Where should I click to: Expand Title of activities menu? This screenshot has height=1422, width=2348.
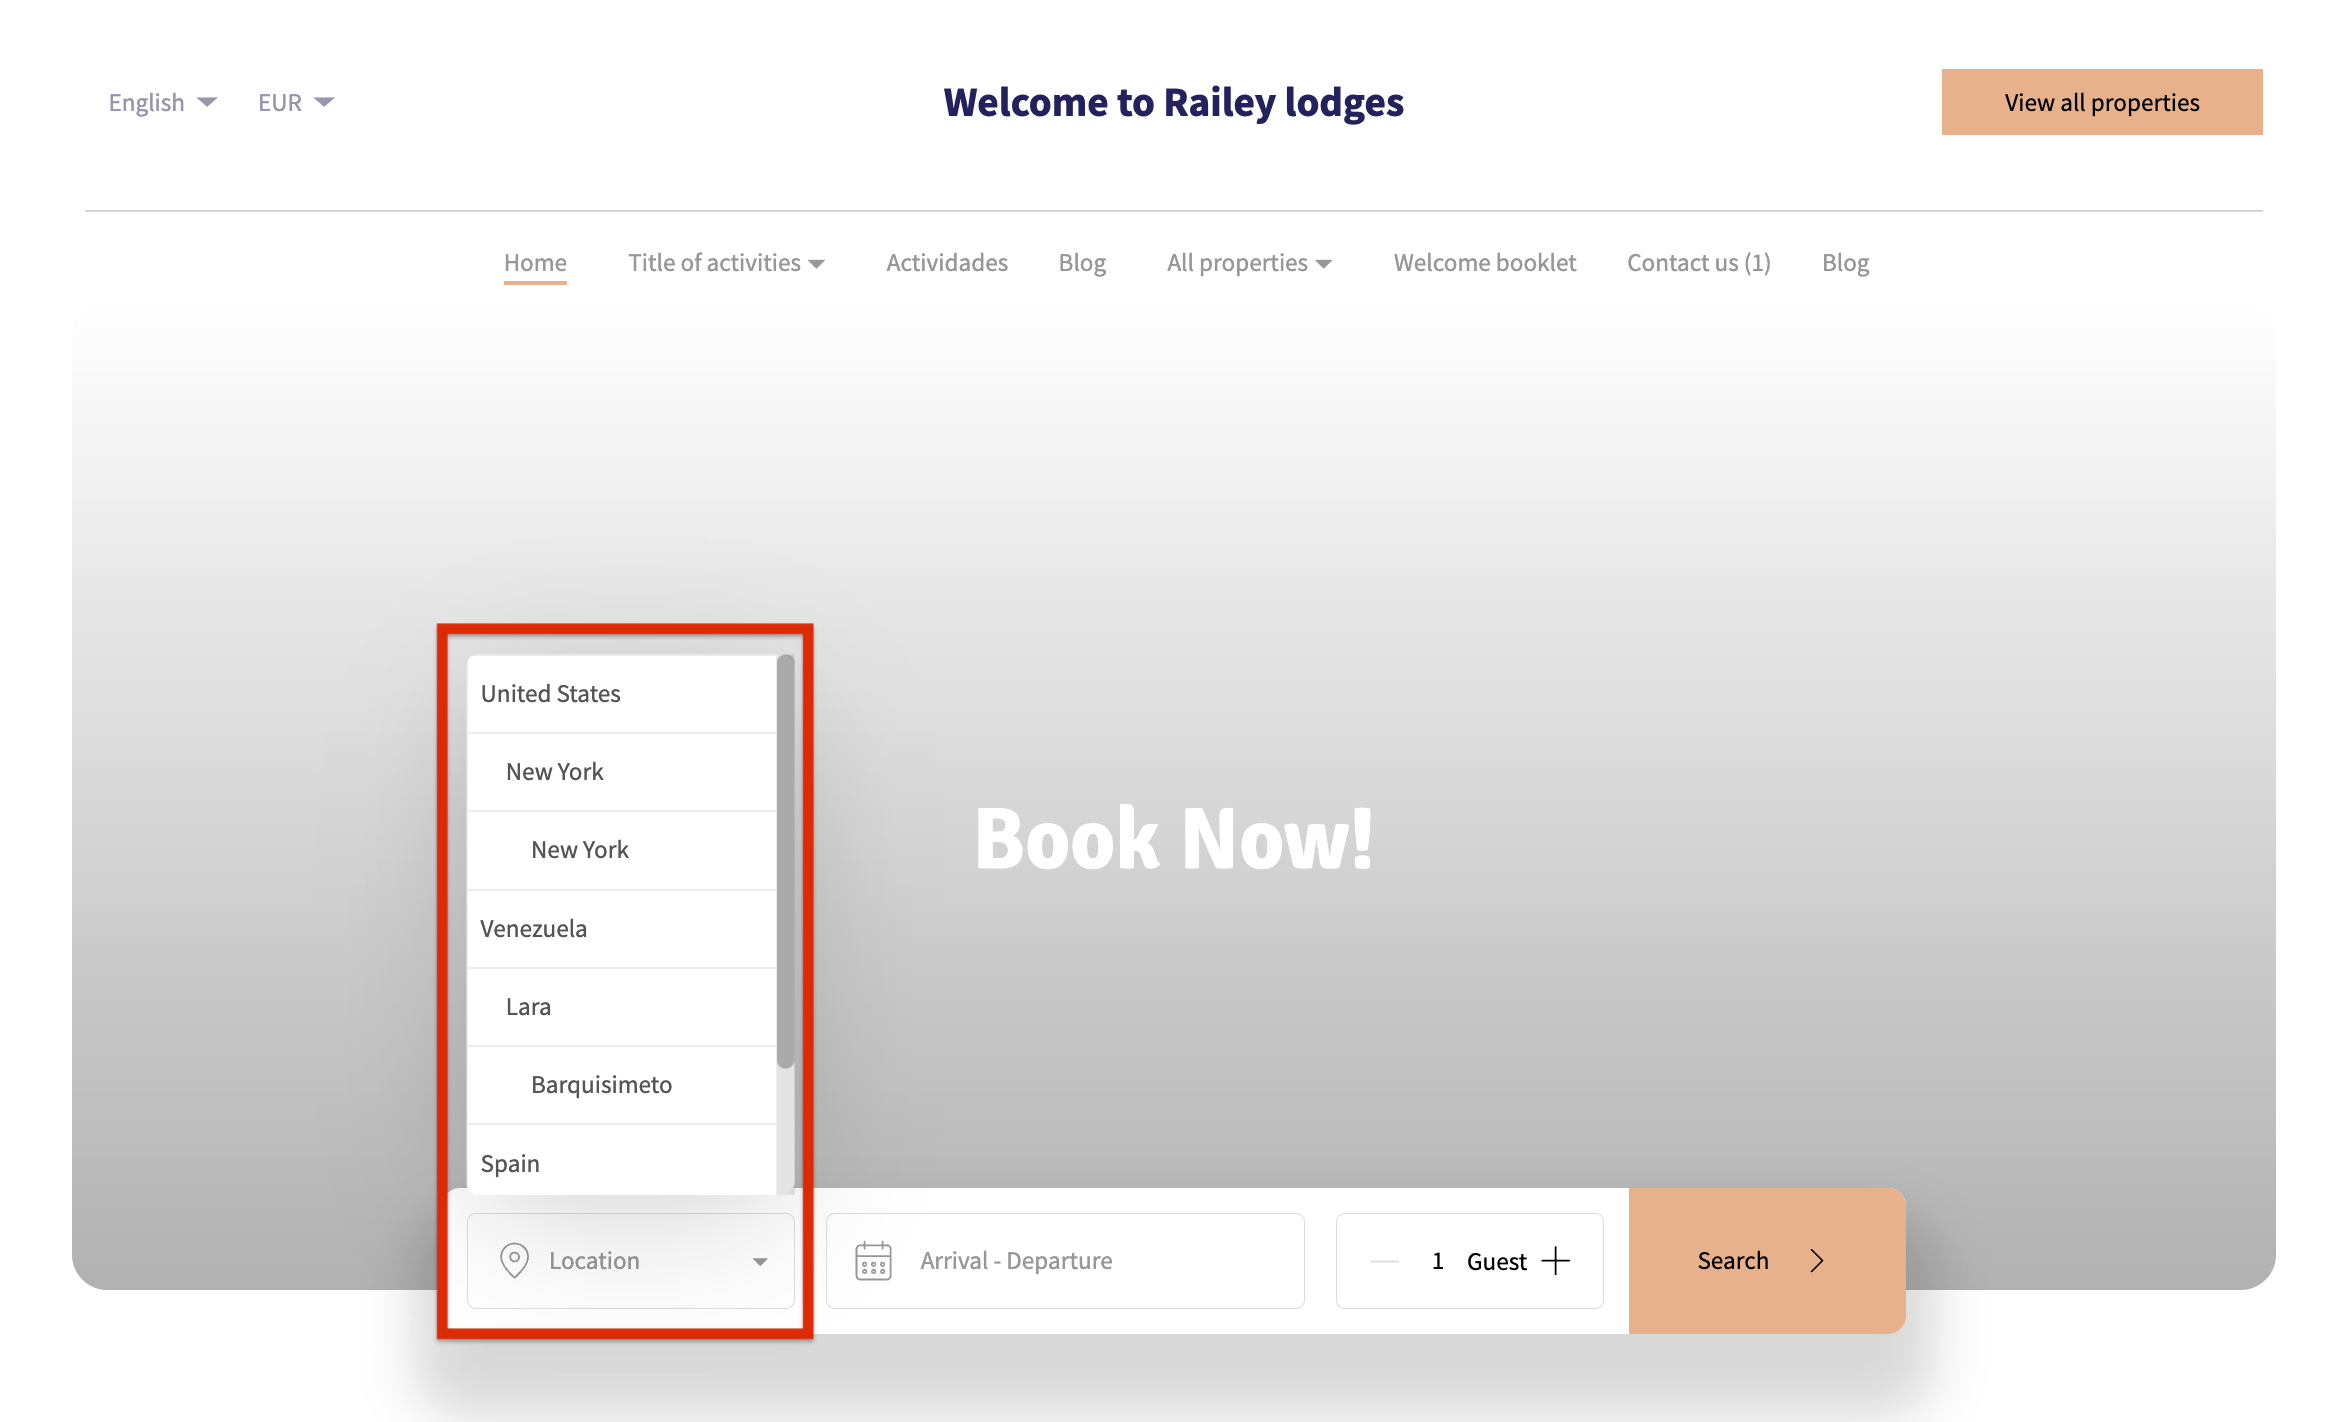(726, 262)
